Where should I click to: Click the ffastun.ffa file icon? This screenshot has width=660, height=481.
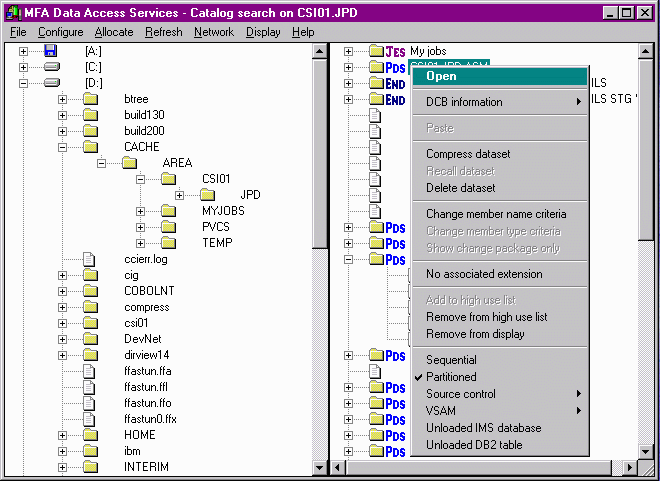[x=89, y=371]
